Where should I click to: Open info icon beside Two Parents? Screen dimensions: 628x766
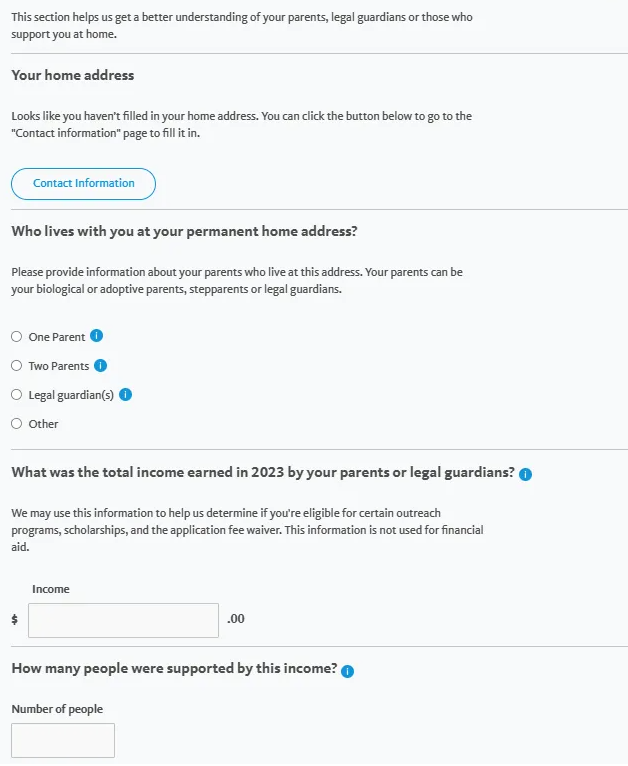coord(100,365)
